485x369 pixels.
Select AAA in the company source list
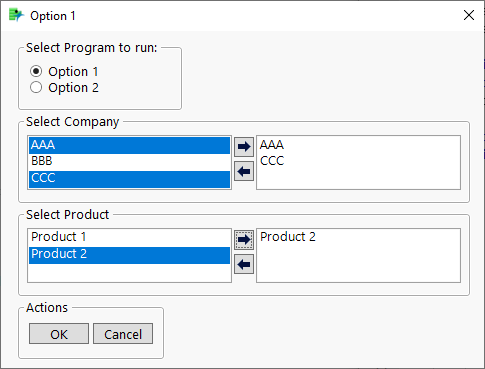[x=129, y=145]
